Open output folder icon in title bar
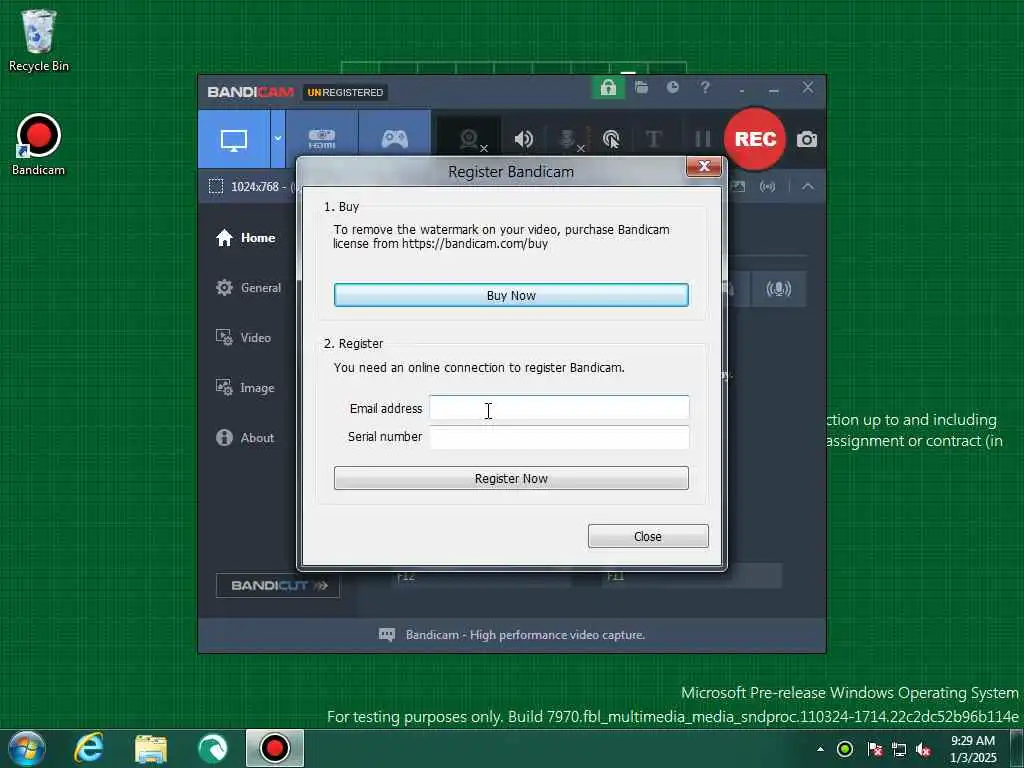This screenshot has width=1024, height=768. (x=641, y=88)
